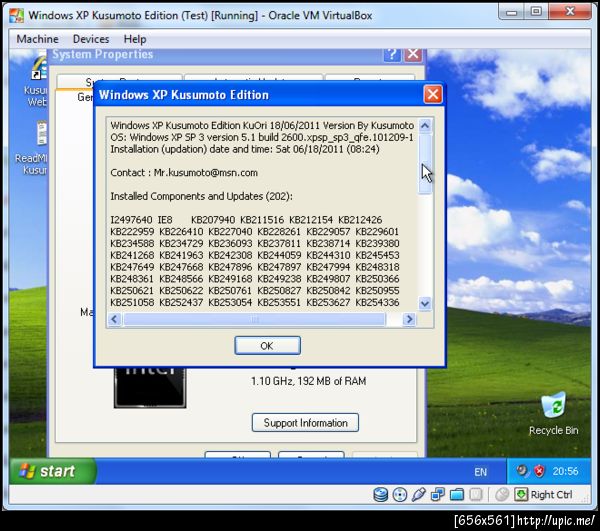Click the KB254336 entry in the updates list
This screenshot has width=600, height=531.
[377, 303]
